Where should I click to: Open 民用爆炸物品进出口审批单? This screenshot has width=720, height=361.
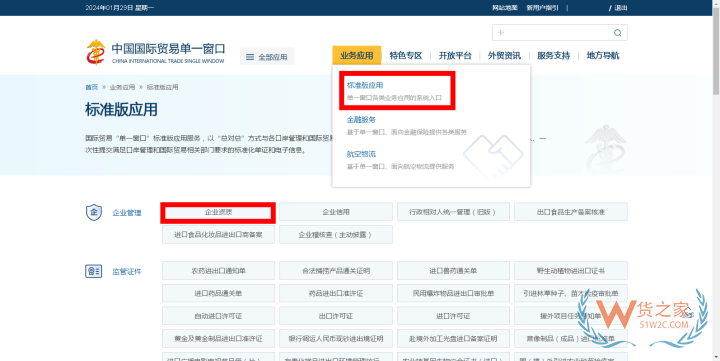point(453,293)
